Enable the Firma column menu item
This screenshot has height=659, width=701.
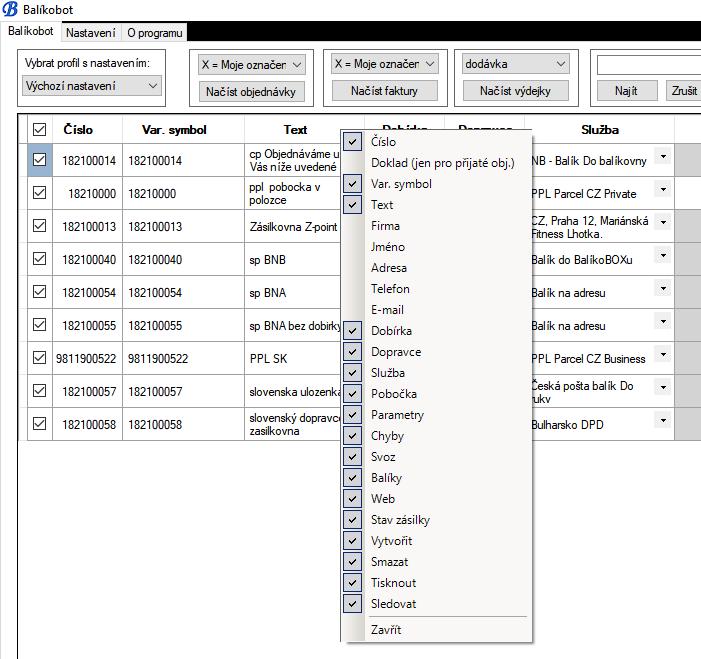point(437,226)
